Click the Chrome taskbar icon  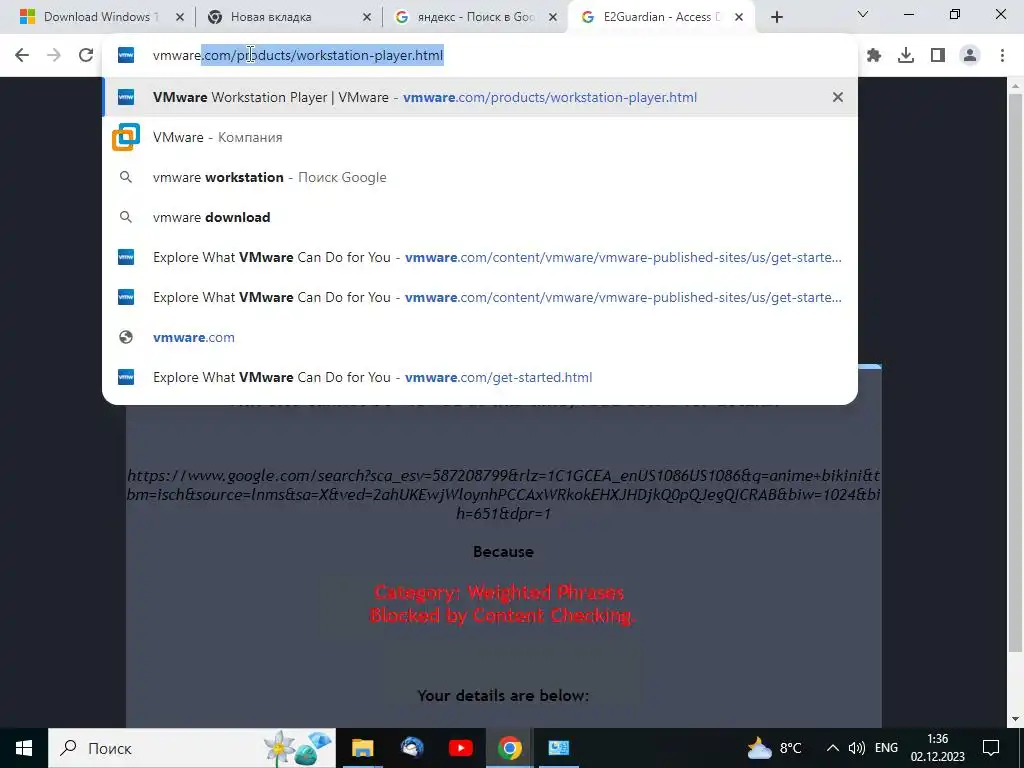pos(509,748)
